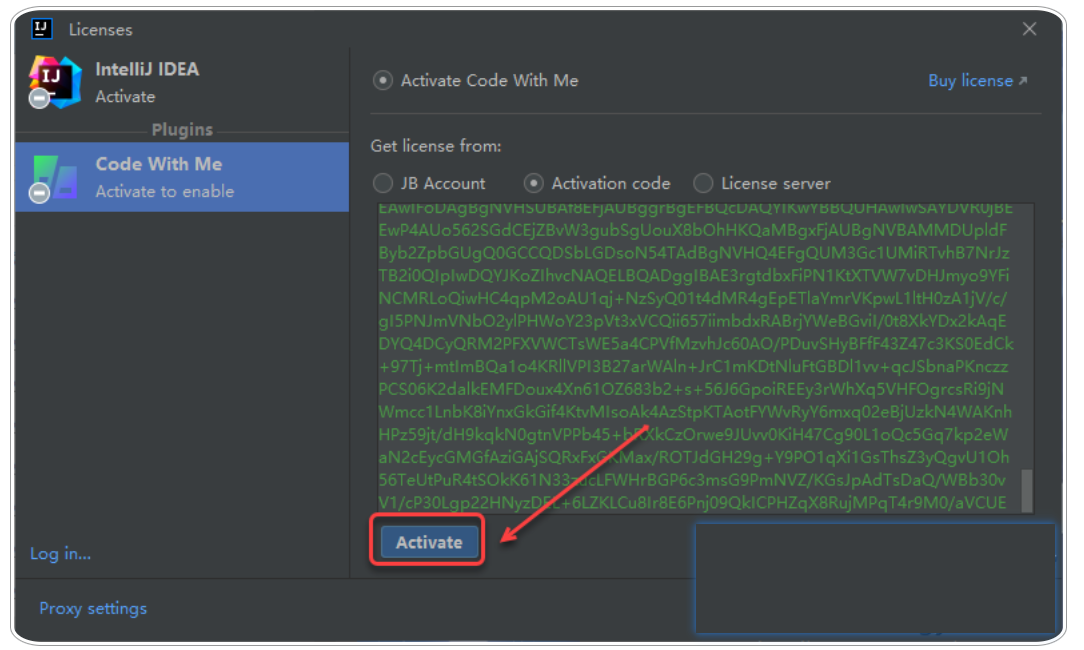Open the Buy license link
Screen dimensions: 1084x650
coord(978,81)
